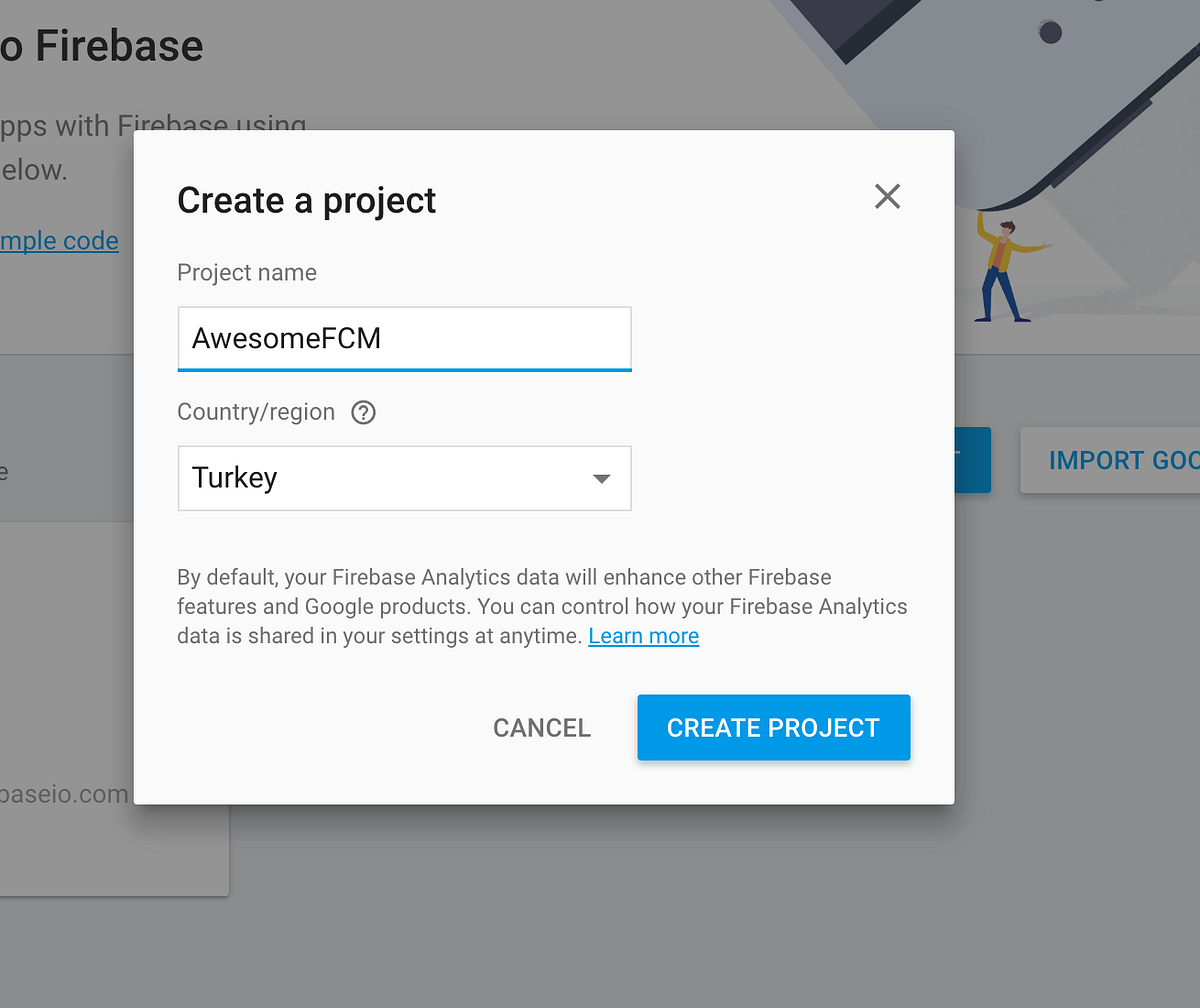The width and height of the screenshot is (1200, 1008).
Task: Focus the Project name input field
Action: [x=404, y=338]
